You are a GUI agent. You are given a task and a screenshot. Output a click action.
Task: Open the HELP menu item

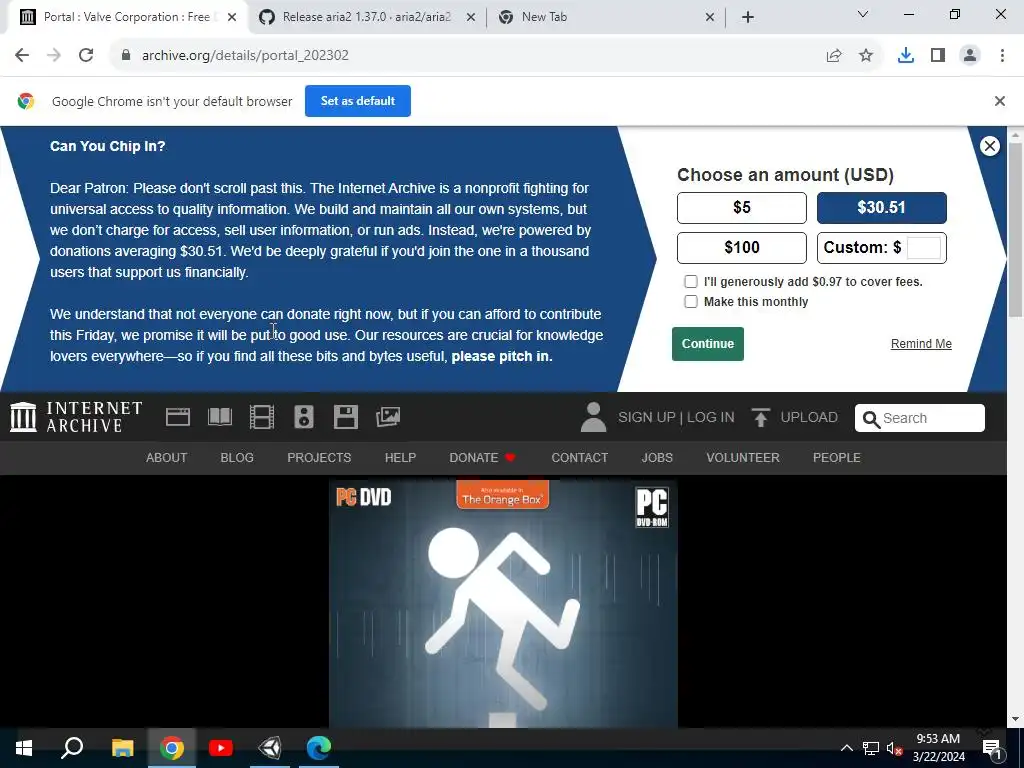pyautogui.click(x=400, y=458)
